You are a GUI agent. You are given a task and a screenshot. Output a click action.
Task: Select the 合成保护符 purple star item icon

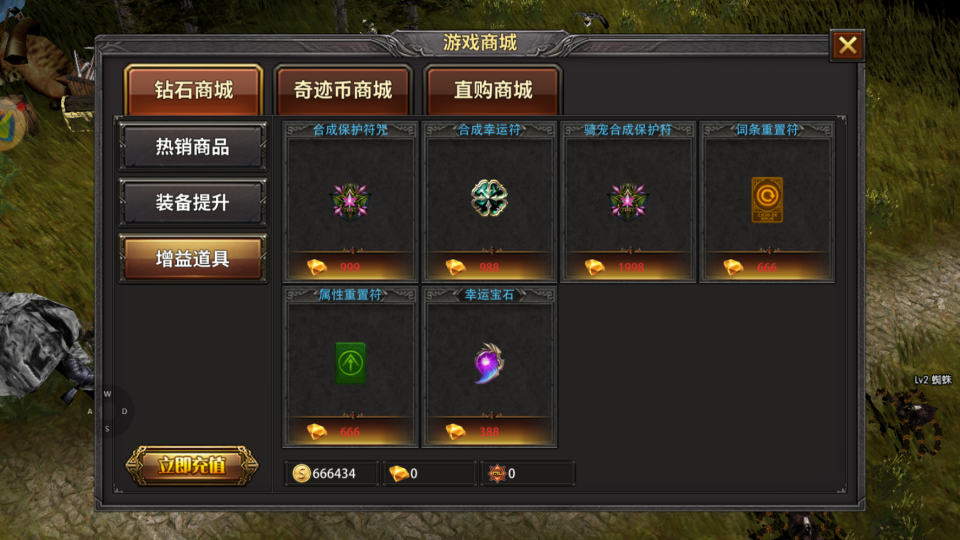pos(350,201)
